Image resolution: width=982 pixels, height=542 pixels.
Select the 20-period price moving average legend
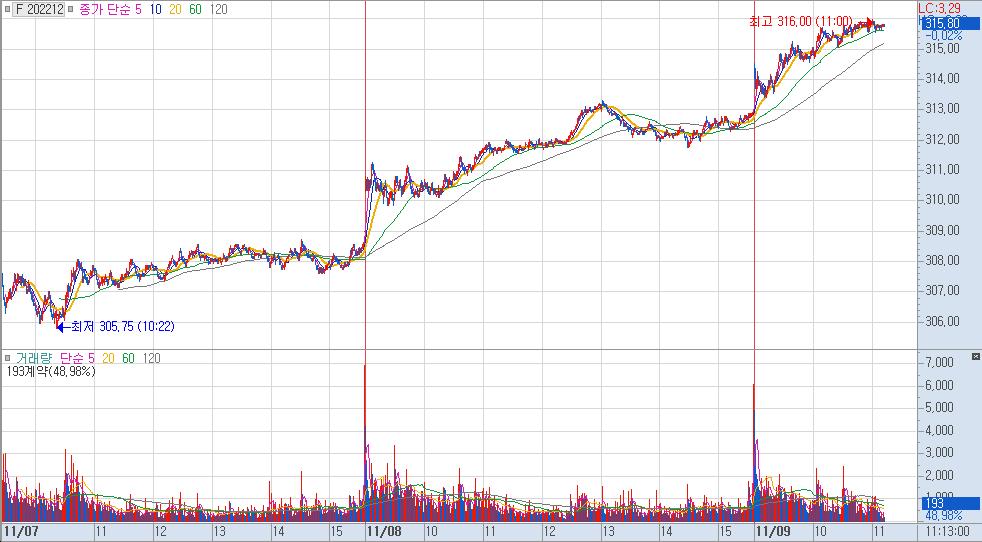175,9
